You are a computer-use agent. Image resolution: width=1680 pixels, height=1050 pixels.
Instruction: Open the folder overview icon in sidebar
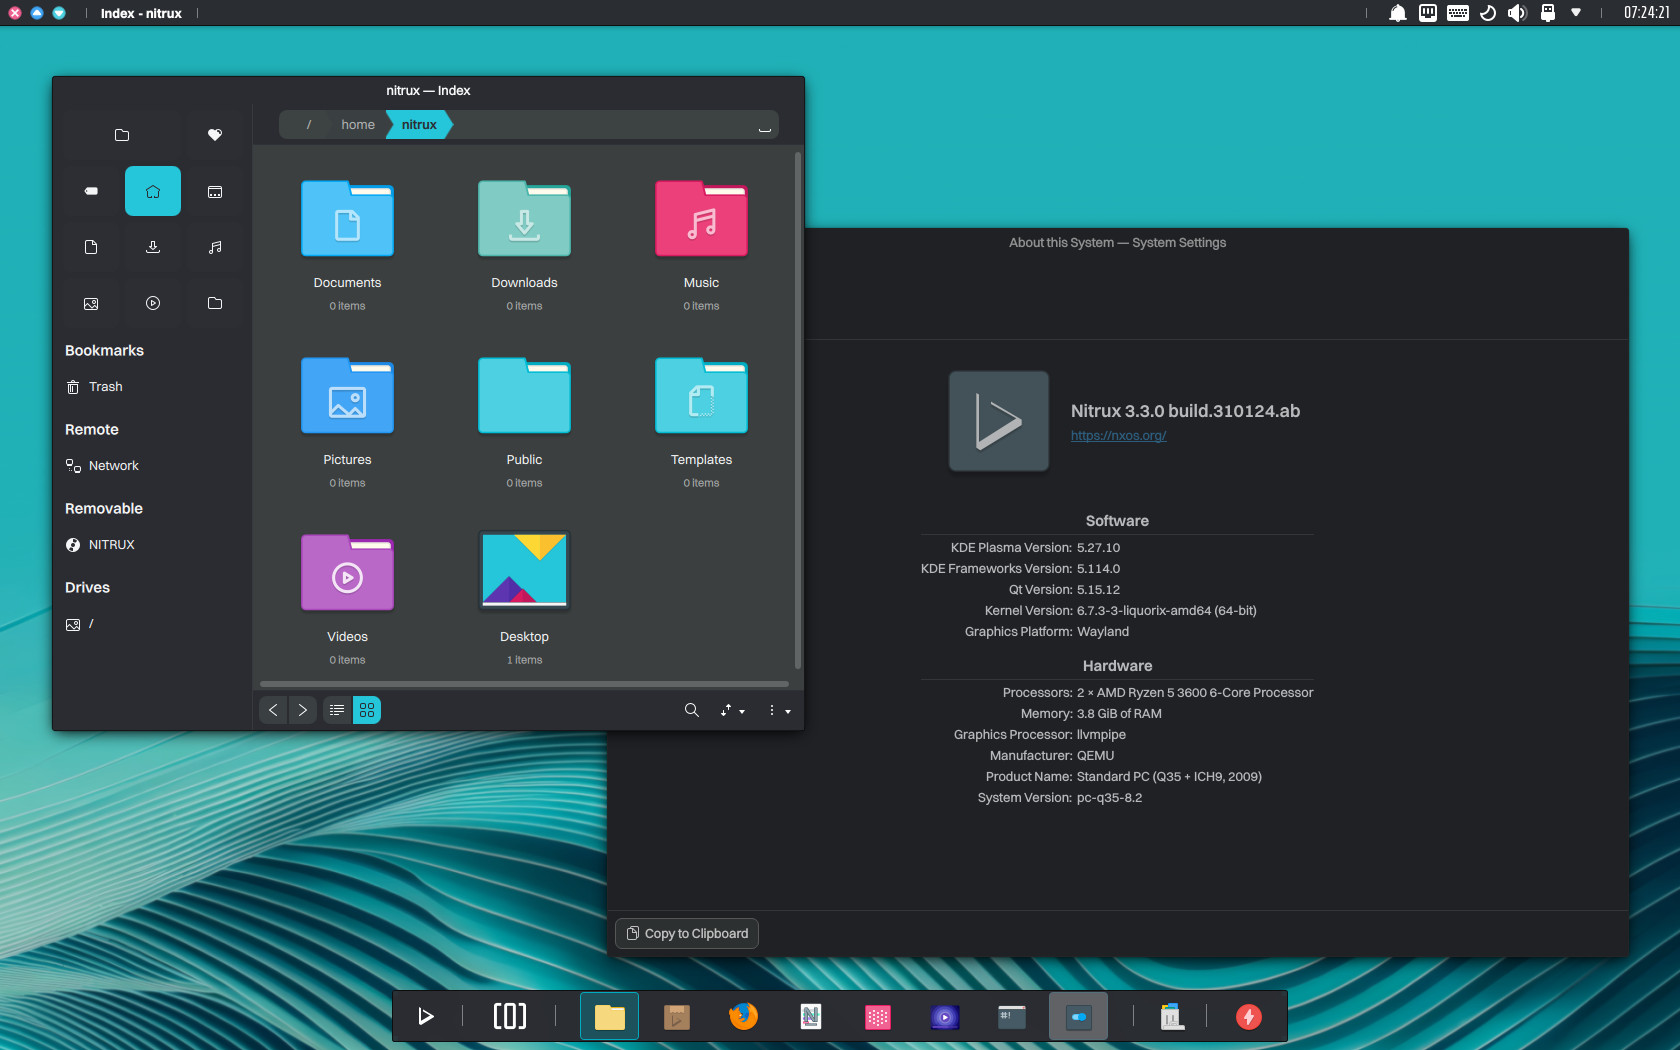click(122, 135)
